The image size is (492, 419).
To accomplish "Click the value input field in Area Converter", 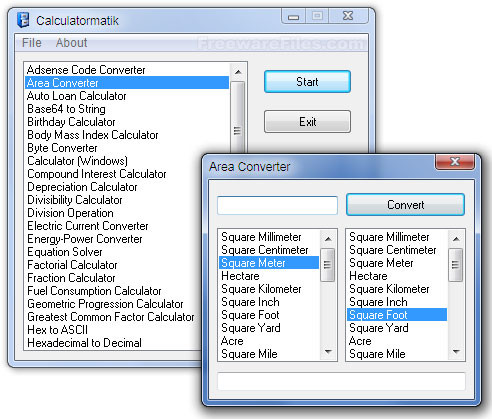I will coord(277,205).
